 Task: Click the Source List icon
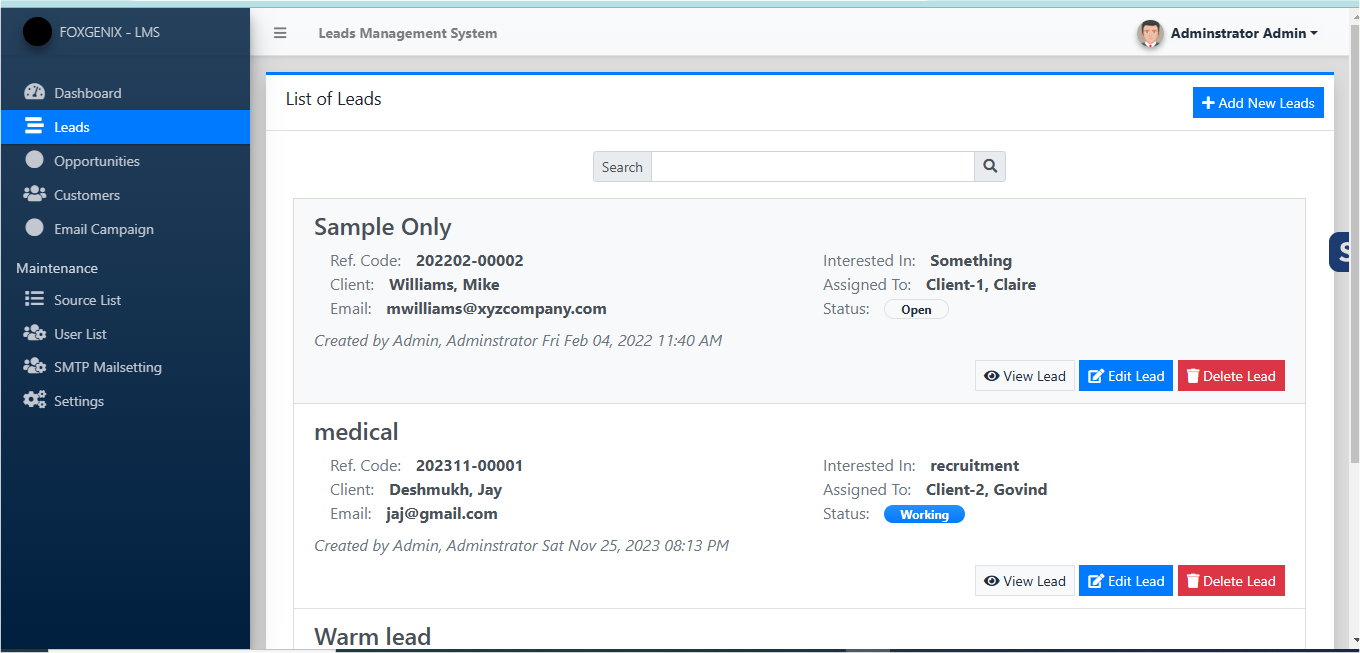pos(35,299)
